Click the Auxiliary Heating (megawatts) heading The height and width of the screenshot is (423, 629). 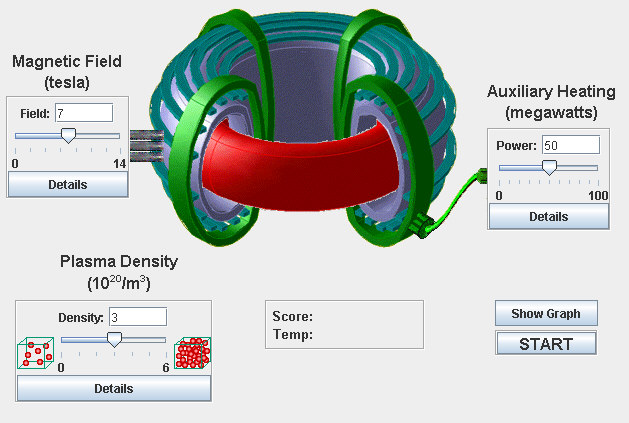point(551,102)
